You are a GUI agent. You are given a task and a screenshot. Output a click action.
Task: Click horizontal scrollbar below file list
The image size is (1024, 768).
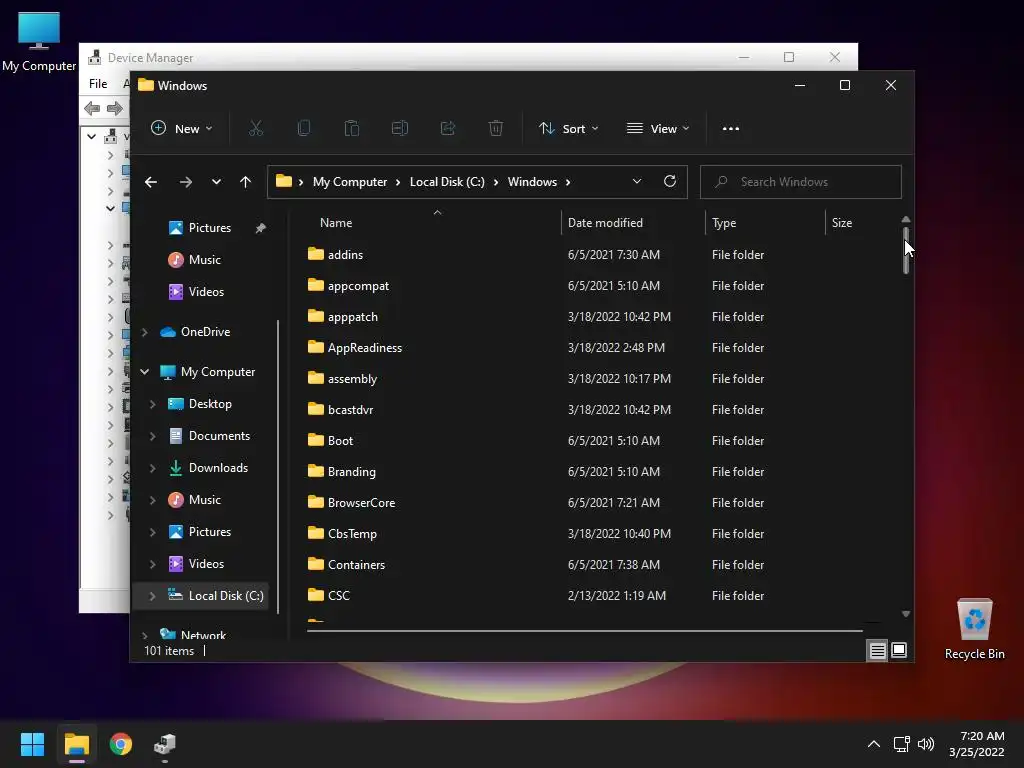pos(584,631)
